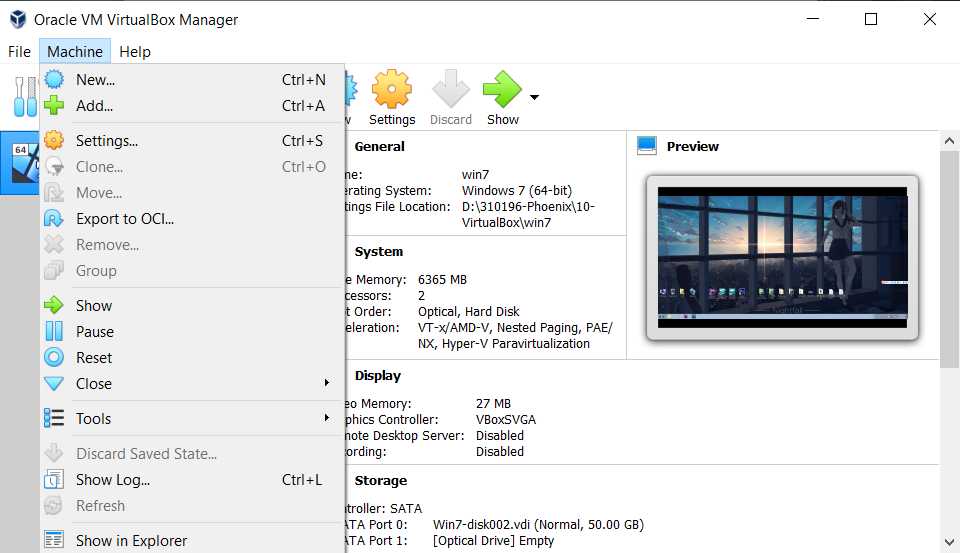Open the File menu
Image resolution: width=960 pixels, height=553 pixels.
19,51
